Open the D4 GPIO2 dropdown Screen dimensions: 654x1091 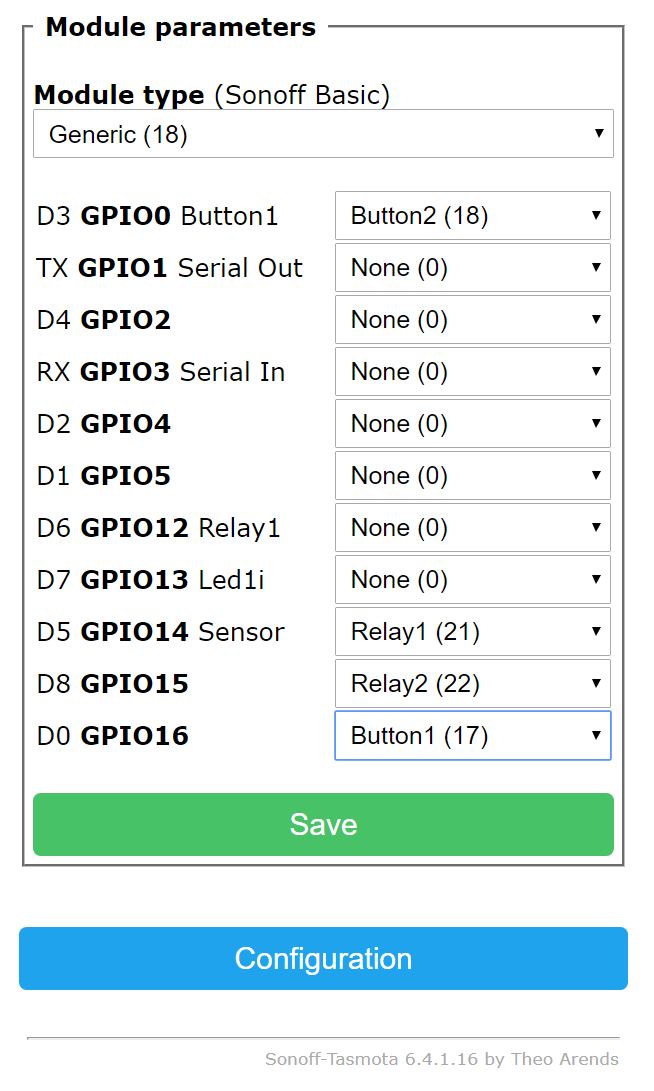[x=472, y=320]
